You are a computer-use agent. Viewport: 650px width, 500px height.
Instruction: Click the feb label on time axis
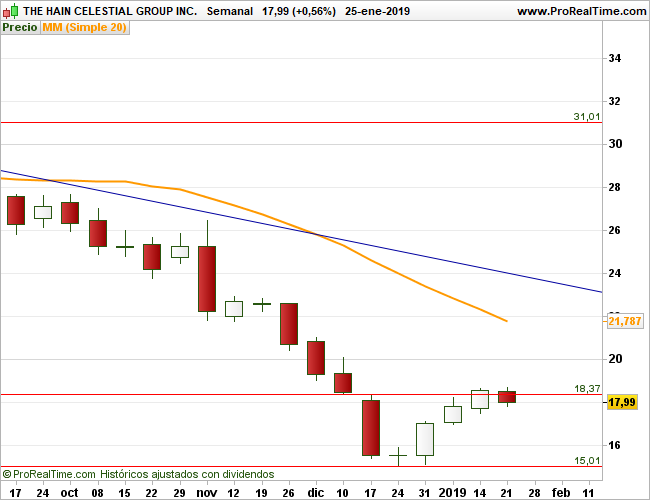561,493
